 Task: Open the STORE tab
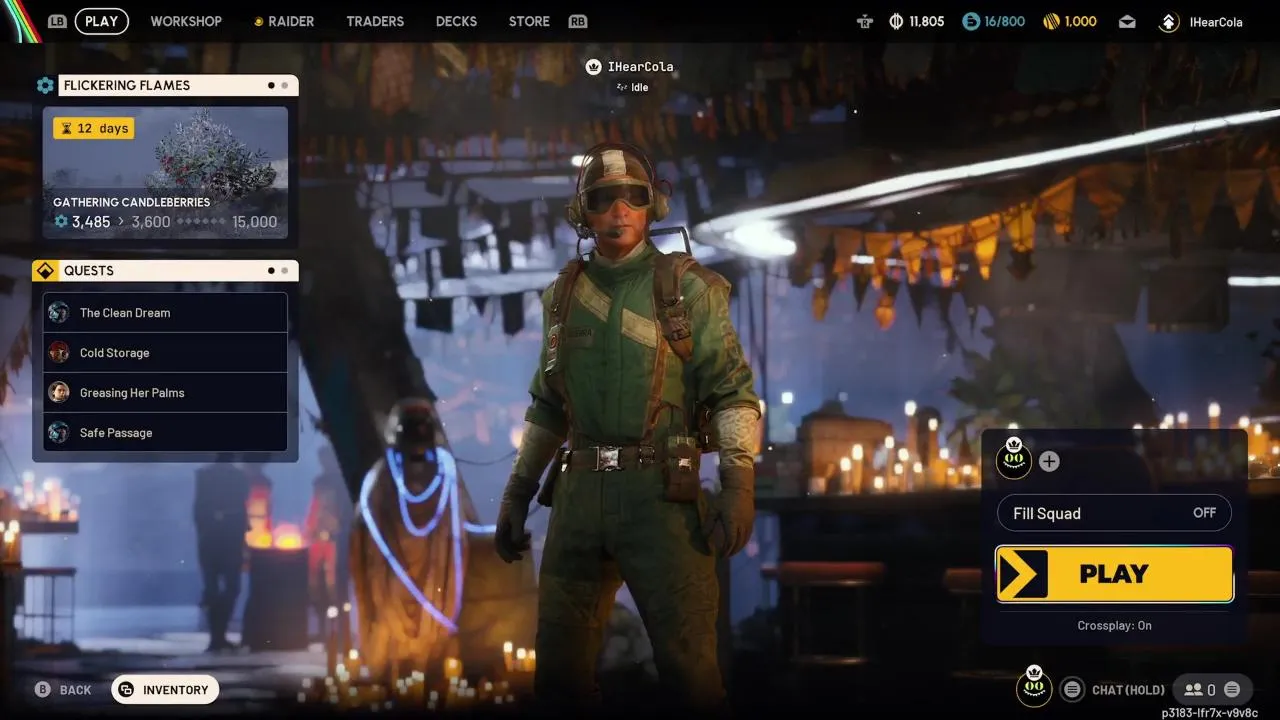click(529, 21)
